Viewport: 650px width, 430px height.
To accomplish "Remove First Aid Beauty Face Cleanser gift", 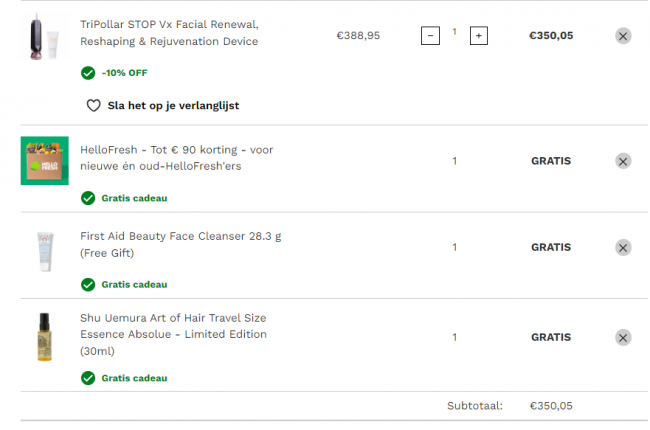I will (623, 247).
